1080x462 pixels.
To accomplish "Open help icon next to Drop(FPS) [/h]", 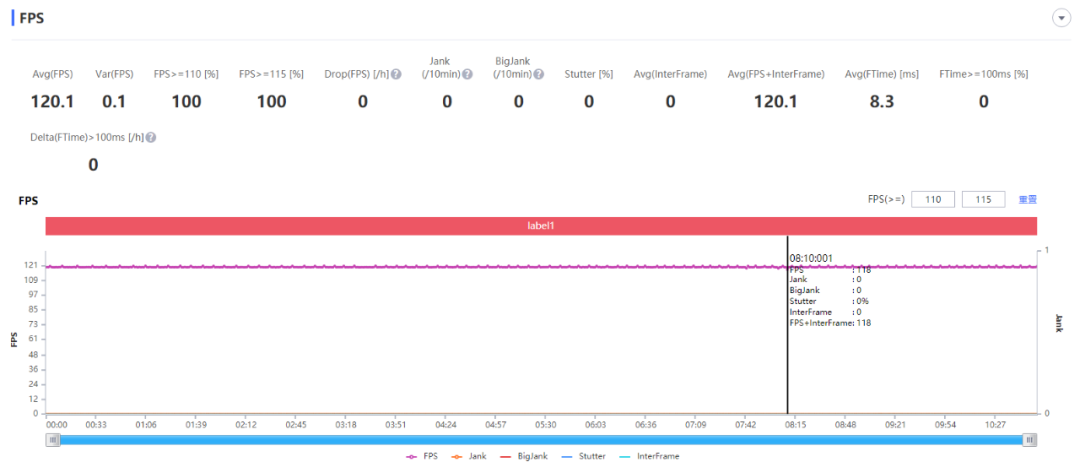I will click(396, 74).
